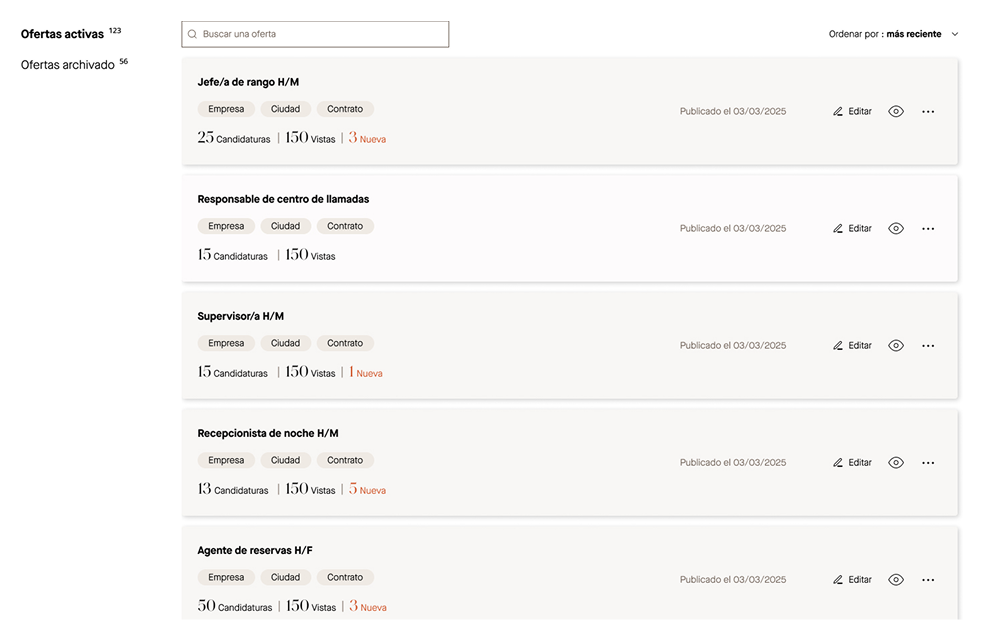The width and height of the screenshot is (985, 634).
Task: Open the Recepcionista de noche H/M offer title
Action: [x=268, y=434]
